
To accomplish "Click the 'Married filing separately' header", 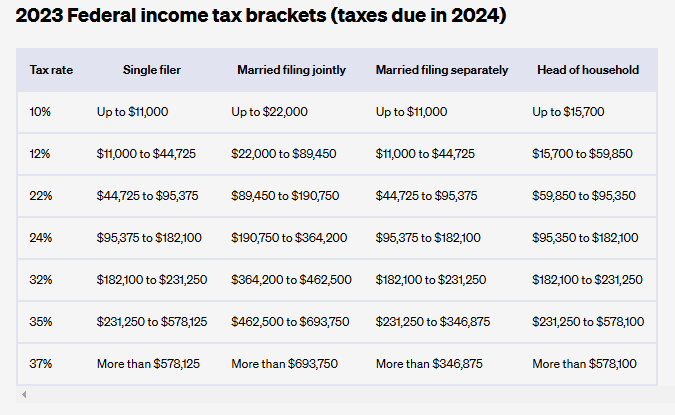I will [442, 70].
